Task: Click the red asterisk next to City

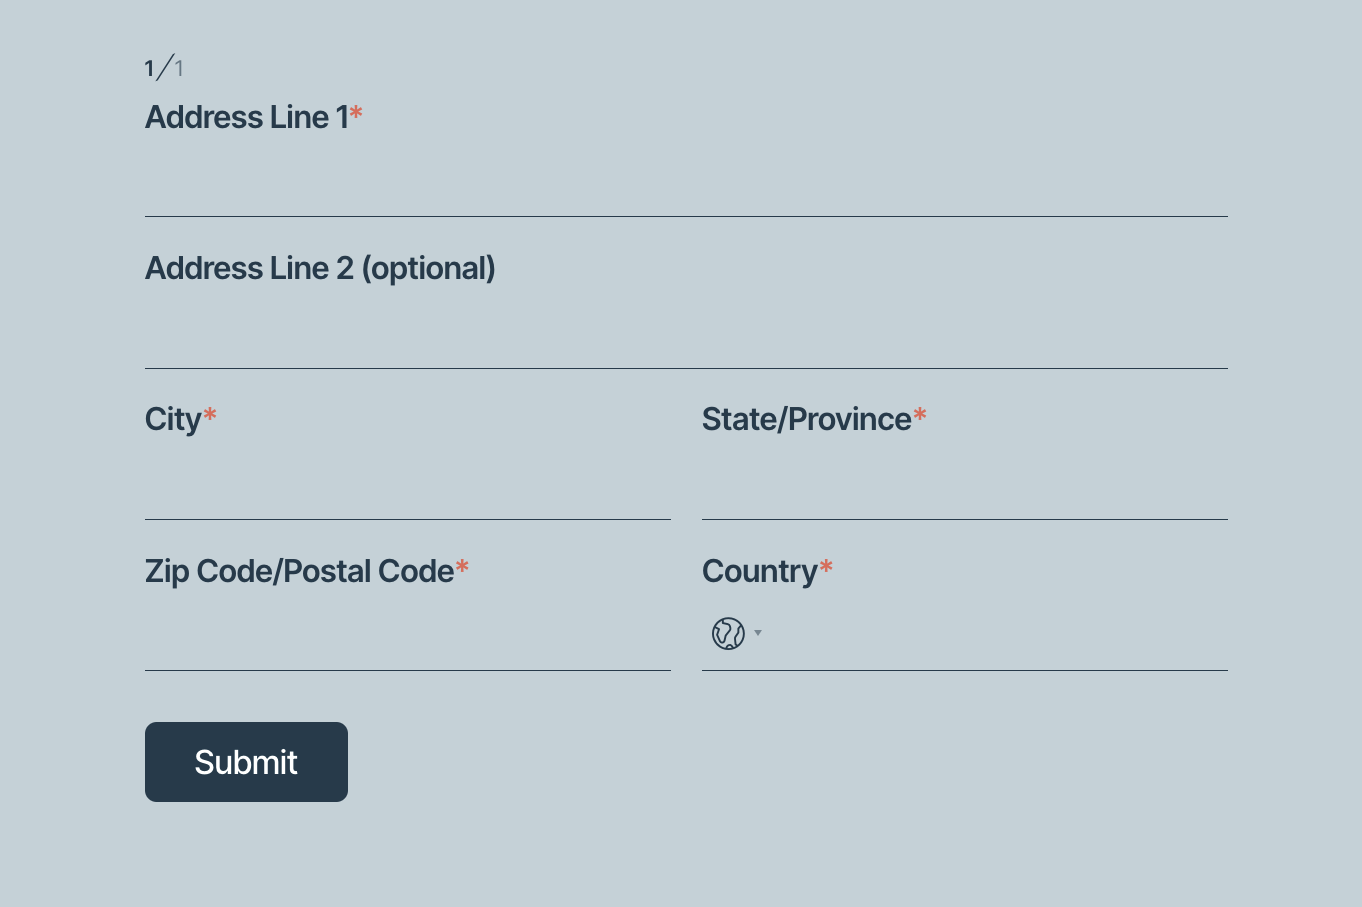Action: coord(210,416)
